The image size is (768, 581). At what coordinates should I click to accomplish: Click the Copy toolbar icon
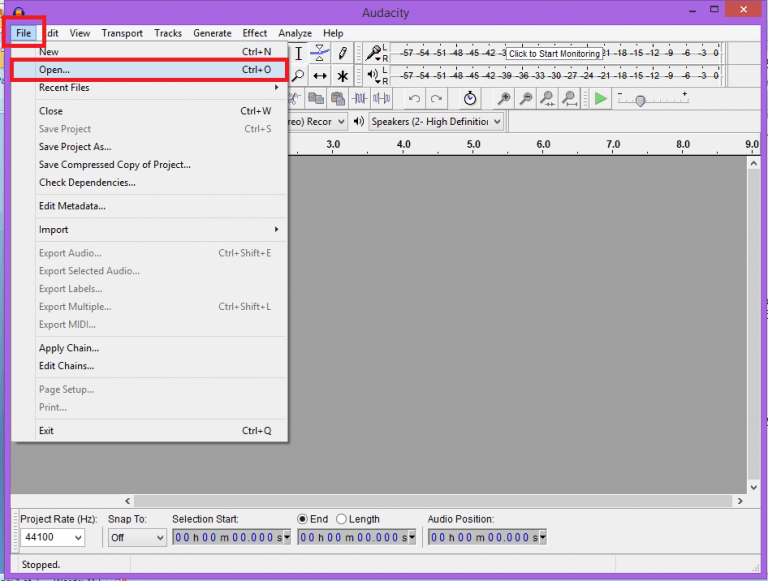click(x=316, y=99)
